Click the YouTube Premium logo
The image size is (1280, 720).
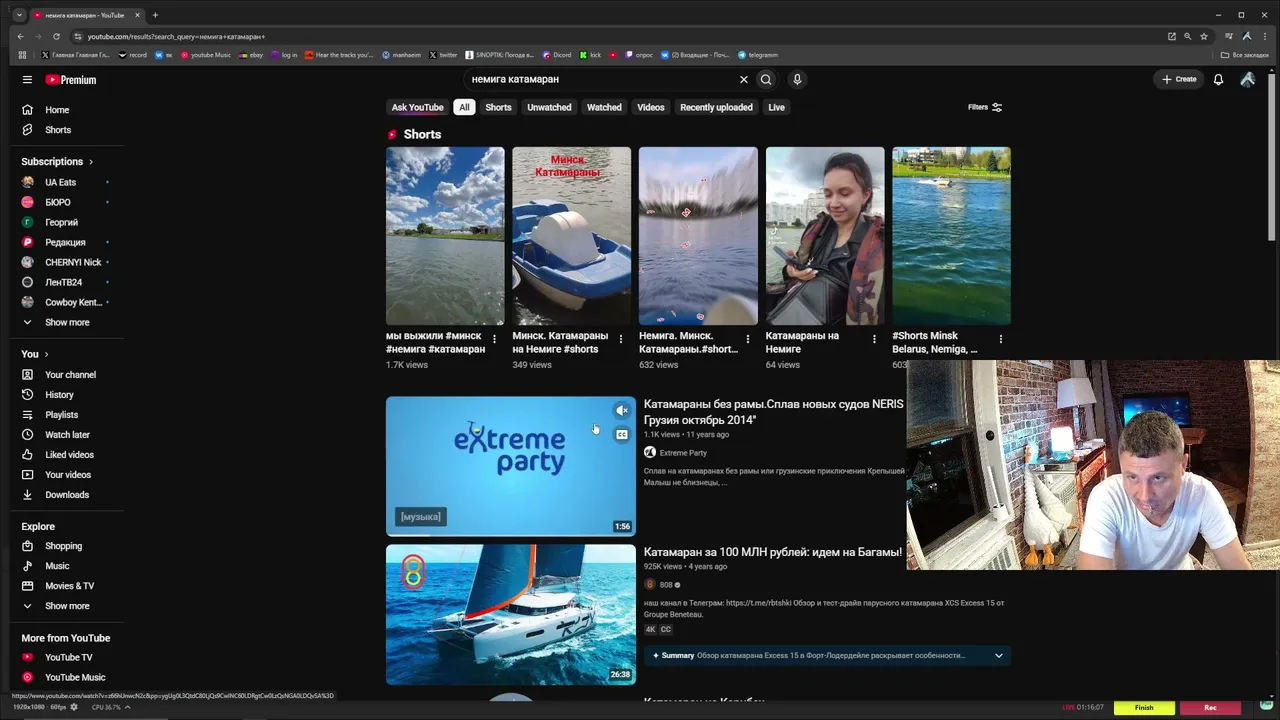[71, 80]
